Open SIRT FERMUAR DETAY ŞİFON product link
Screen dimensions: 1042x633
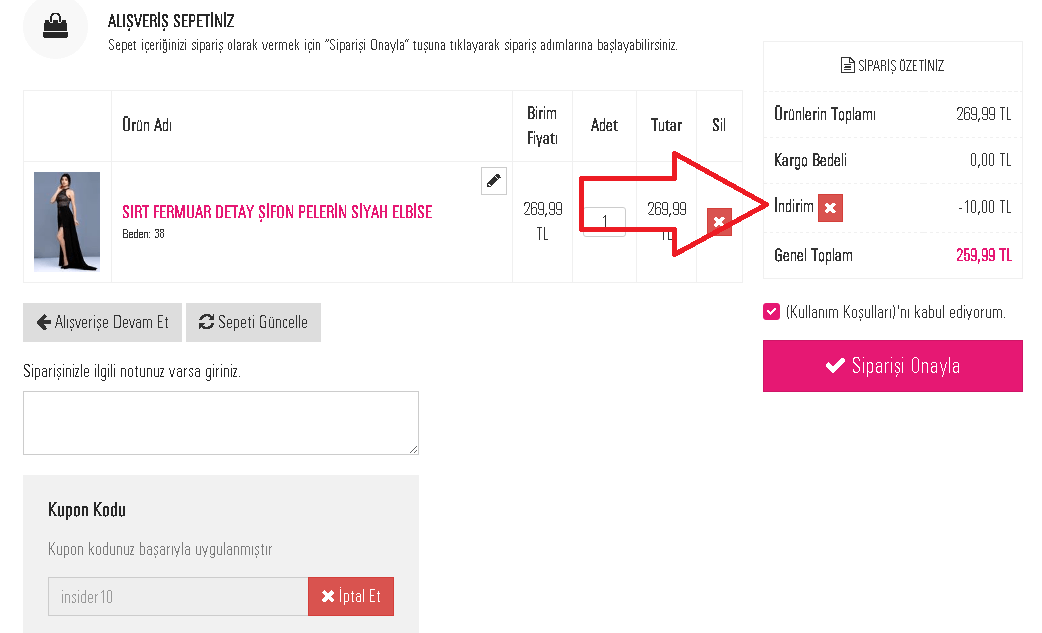tap(277, 212)
